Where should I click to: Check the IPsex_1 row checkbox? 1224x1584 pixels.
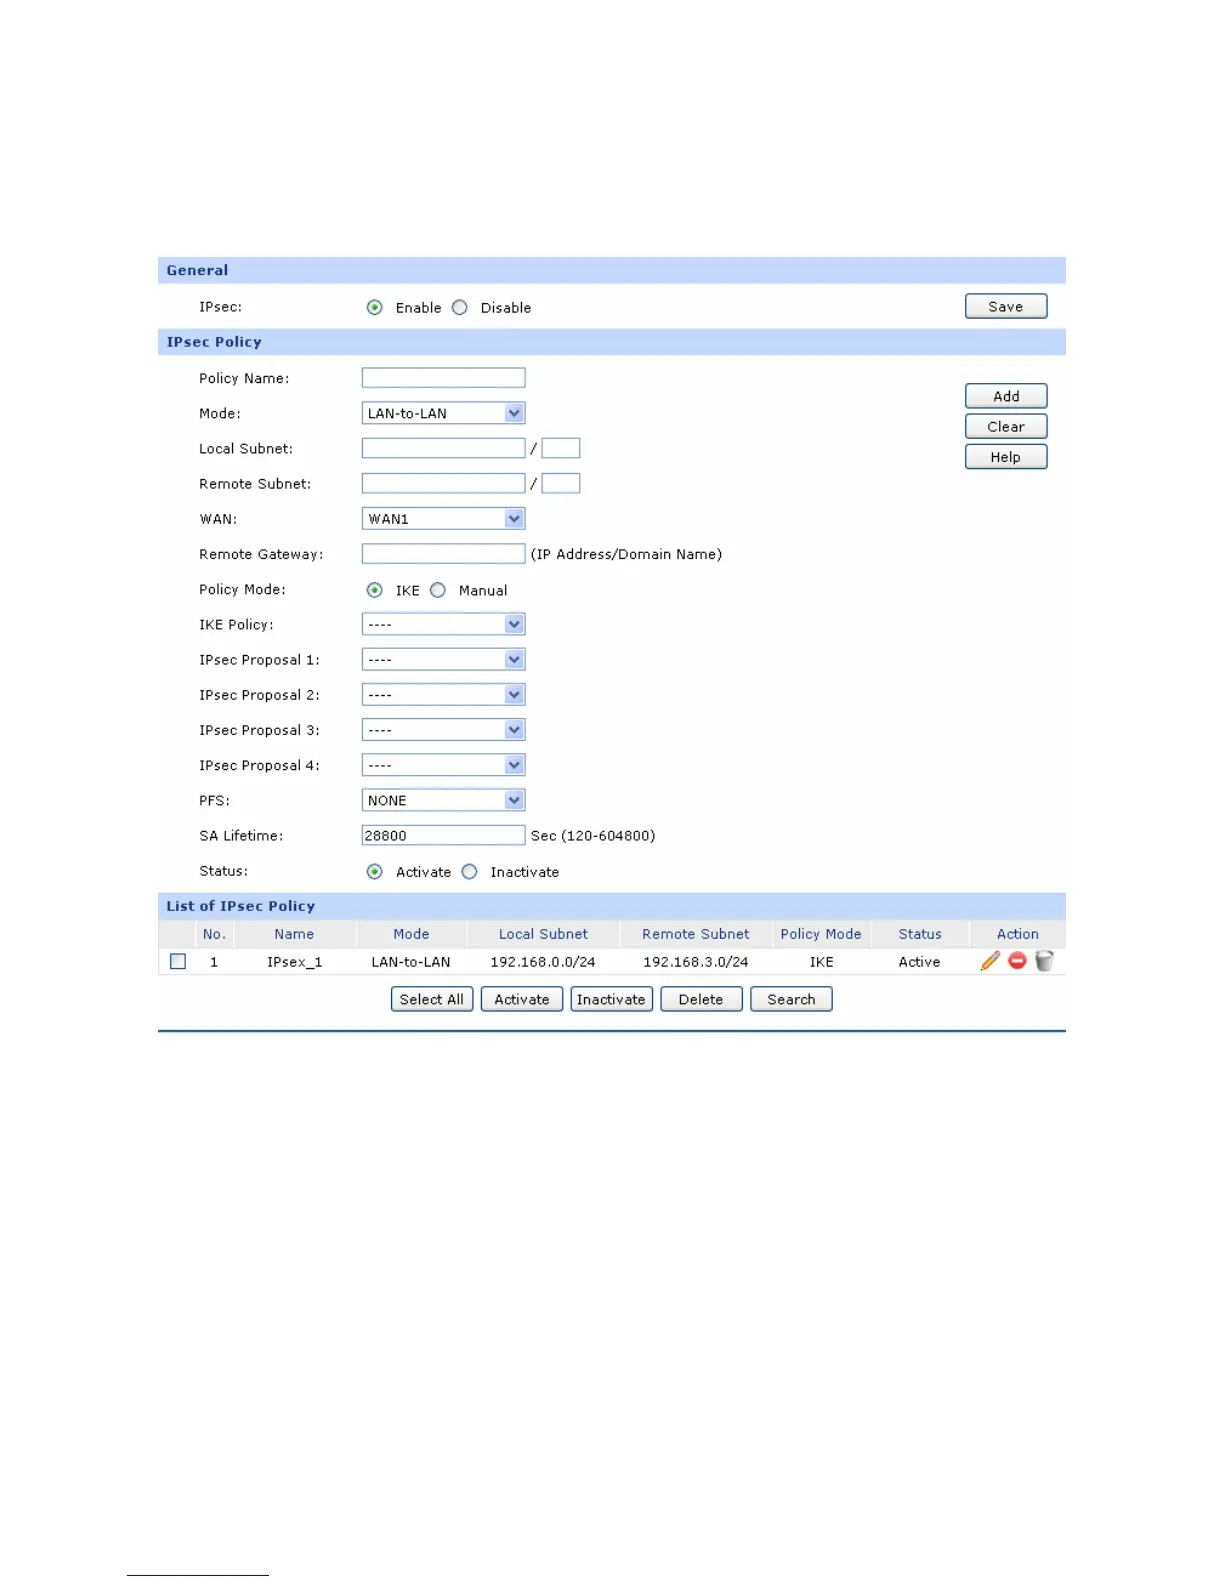coord(178,961)
